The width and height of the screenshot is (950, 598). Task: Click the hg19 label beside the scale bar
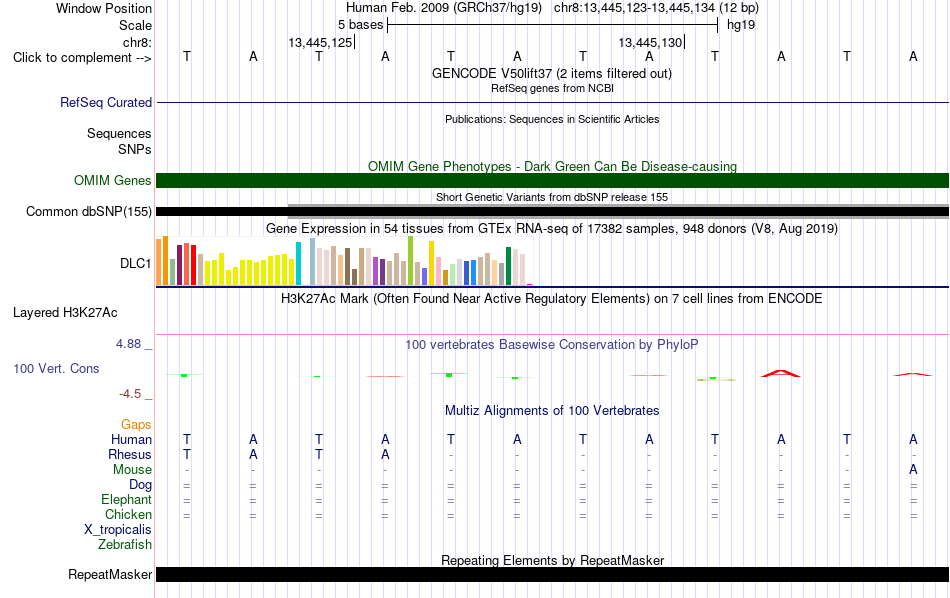[x=740, y=25]
